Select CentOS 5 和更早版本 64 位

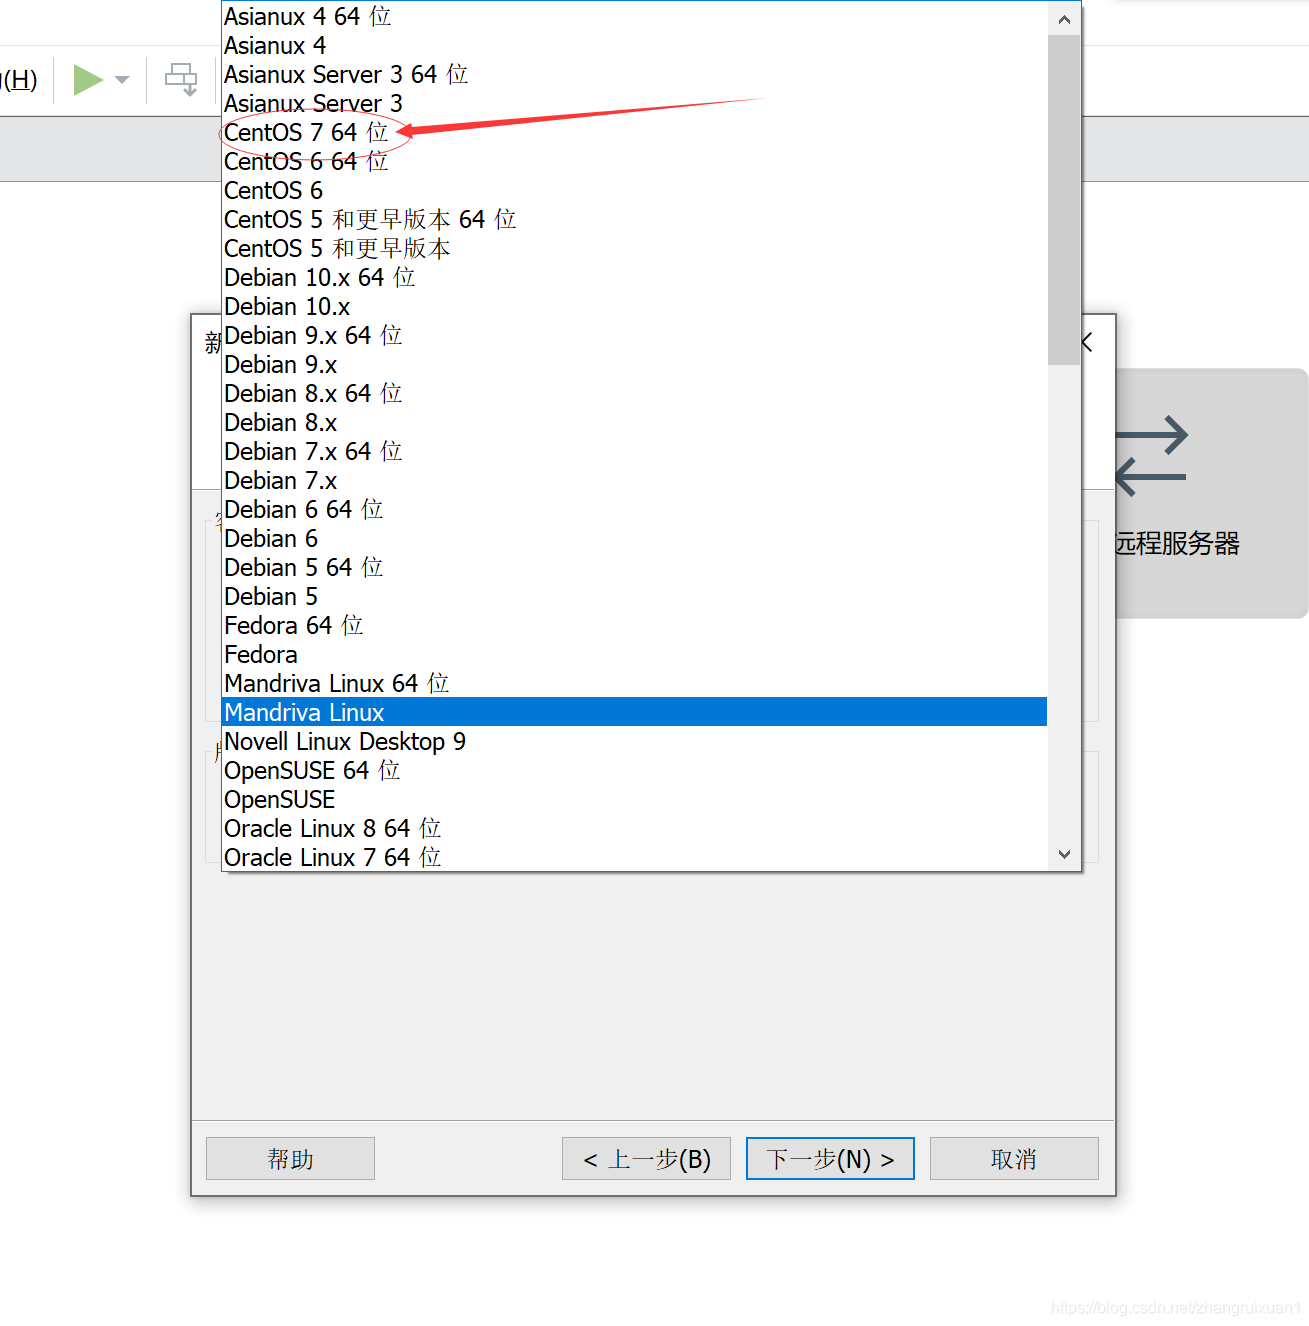click(x=634, y=220)
